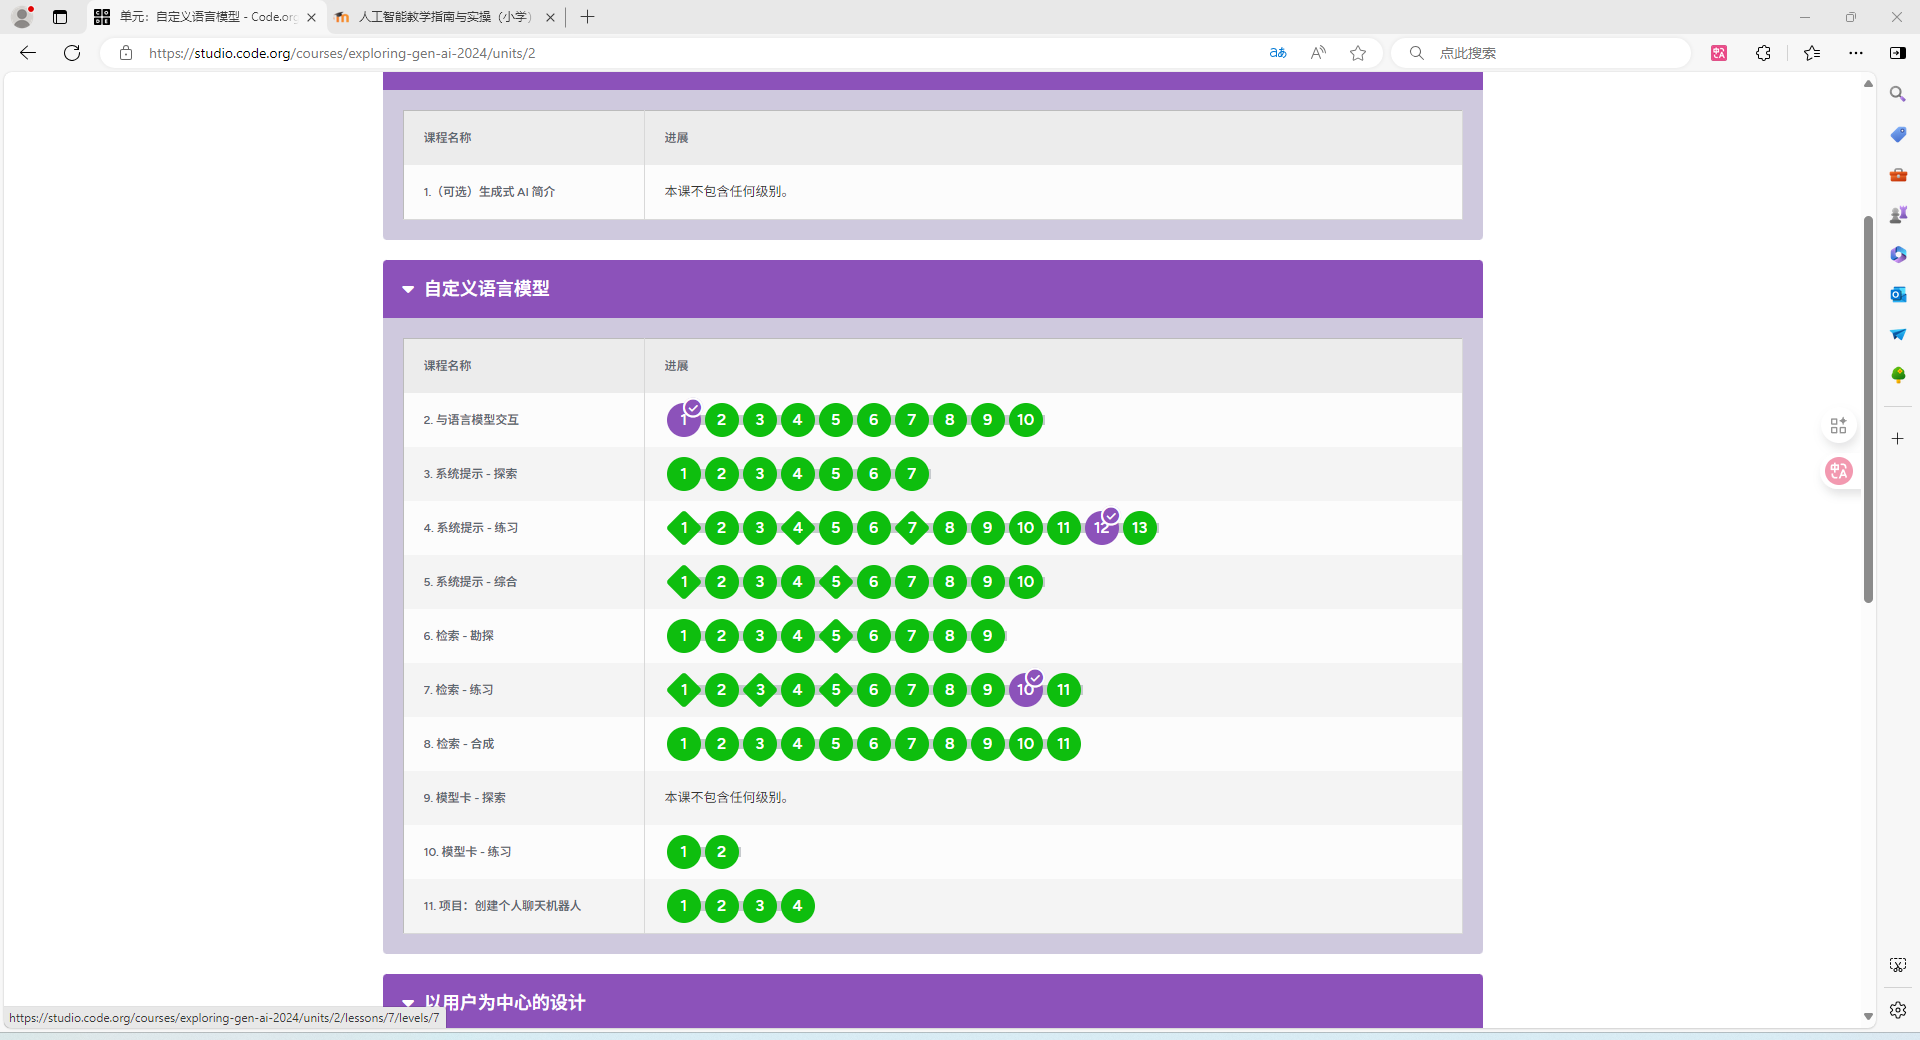Open lesson link 1. (可选) 生成式 AI 简介

(489, 192)
